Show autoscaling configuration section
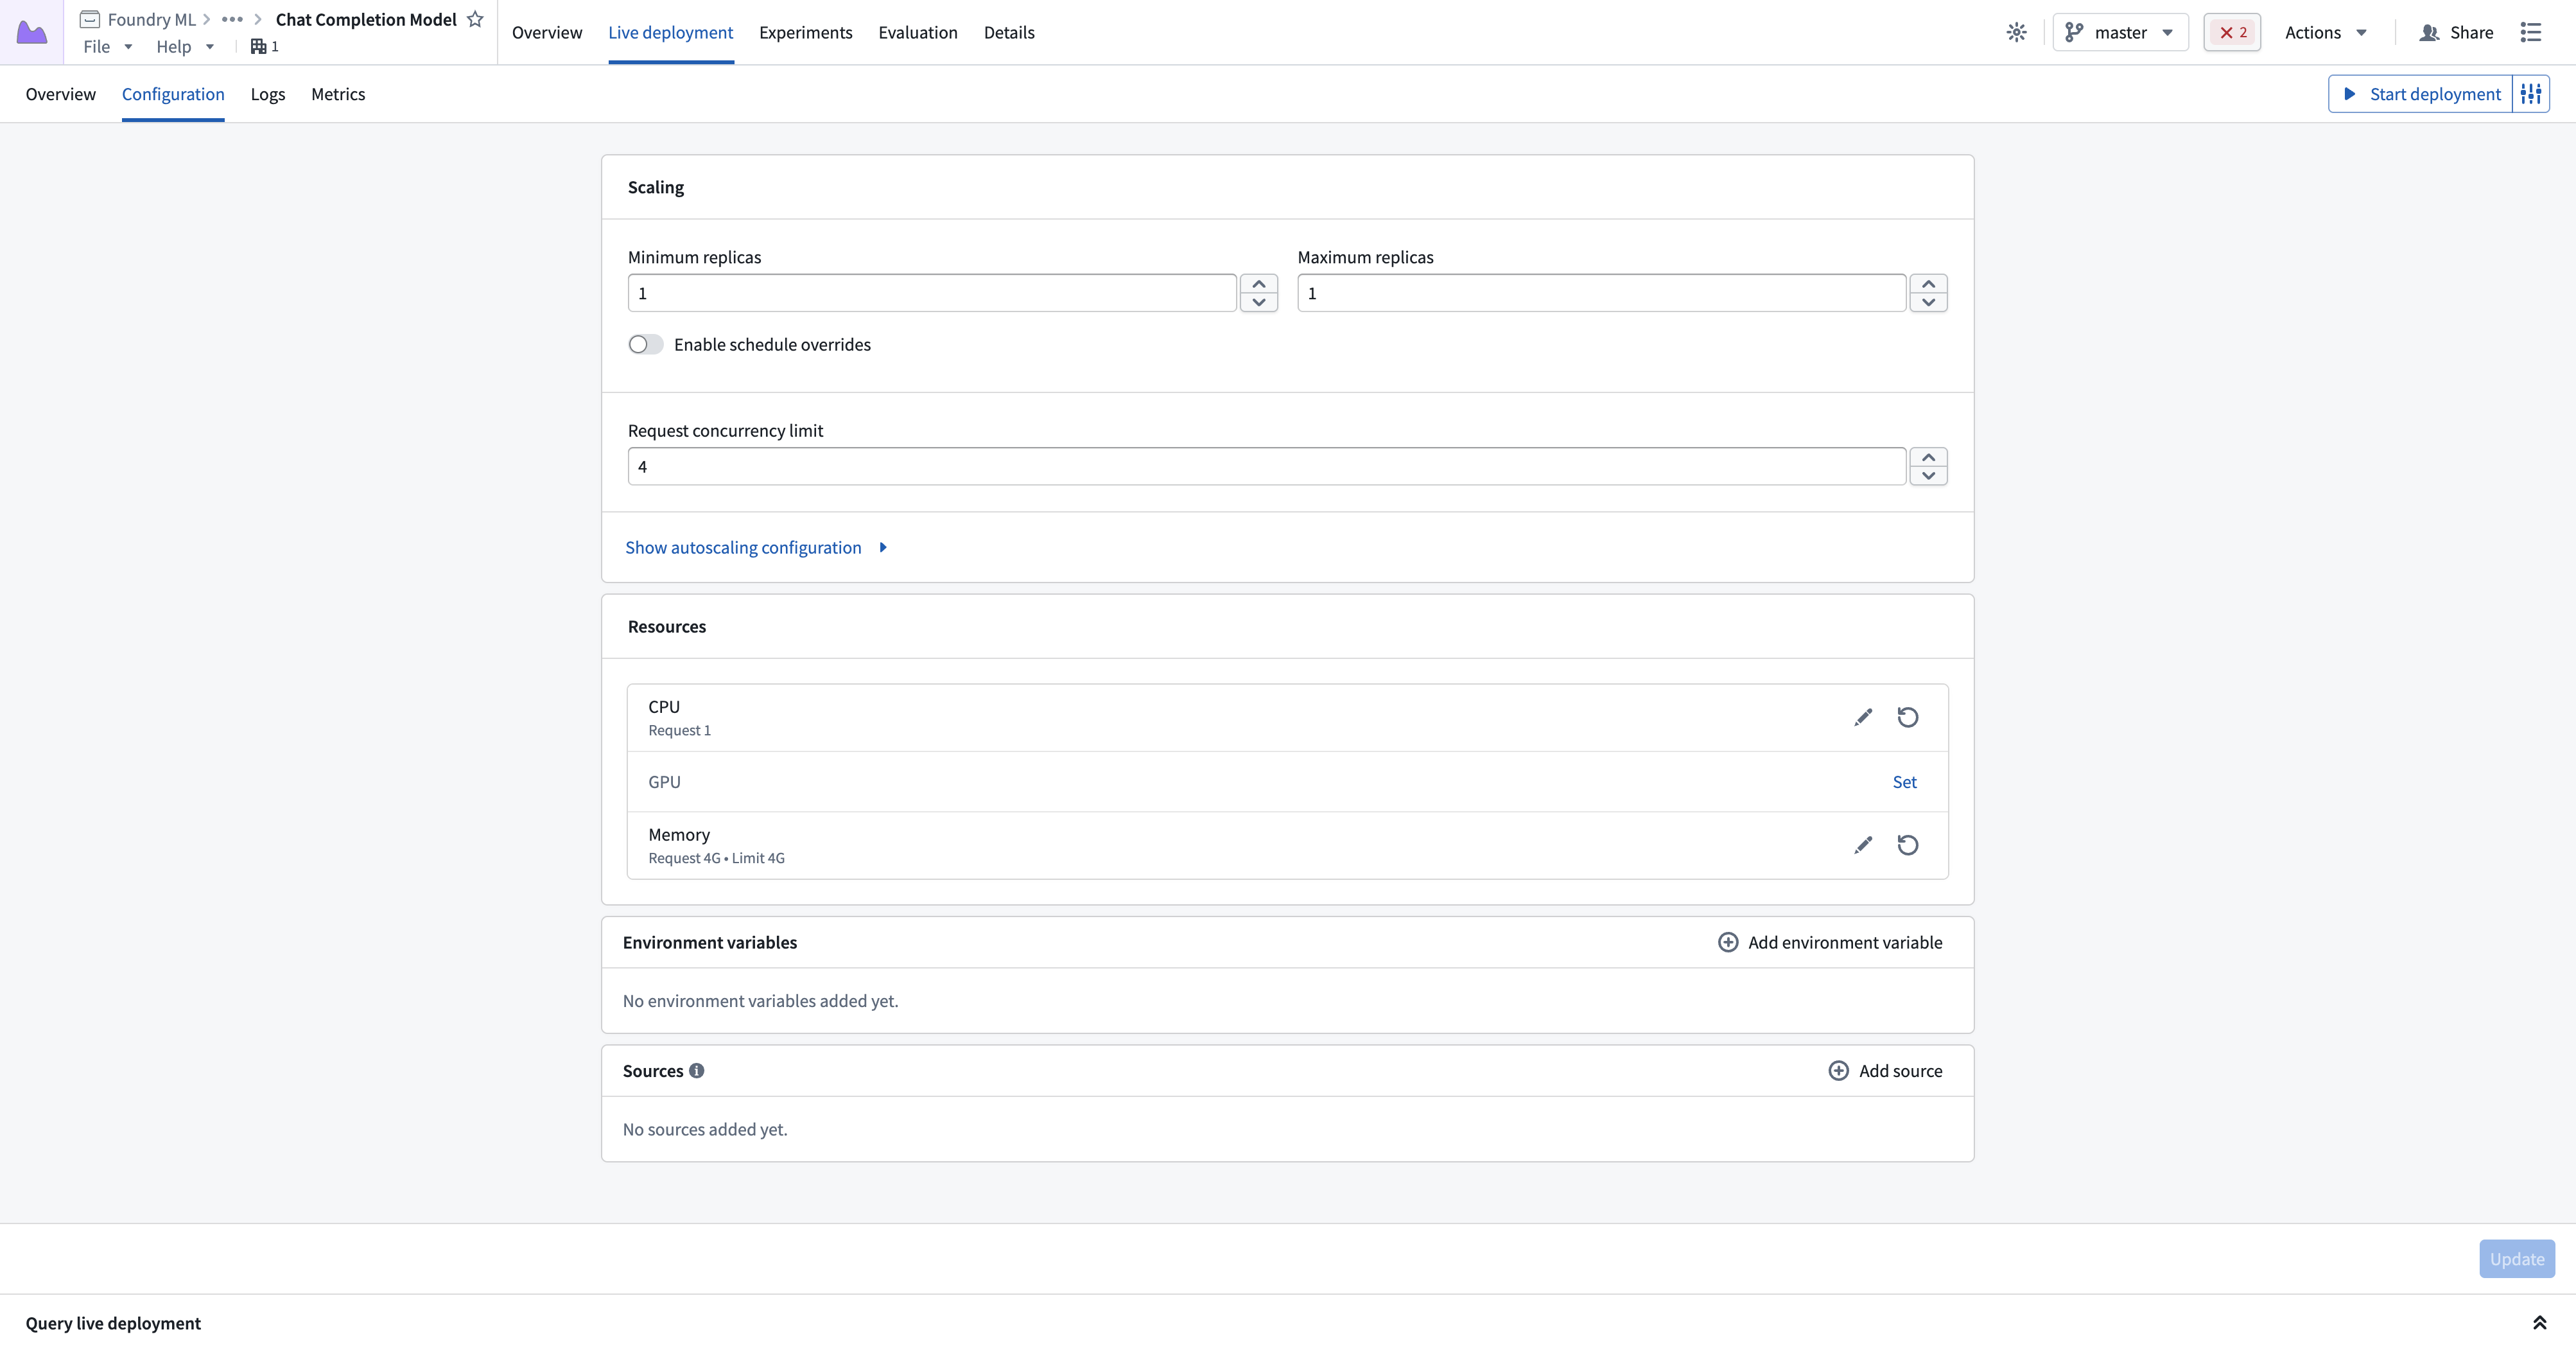The image size is (2576, 1350). [756, 547]
